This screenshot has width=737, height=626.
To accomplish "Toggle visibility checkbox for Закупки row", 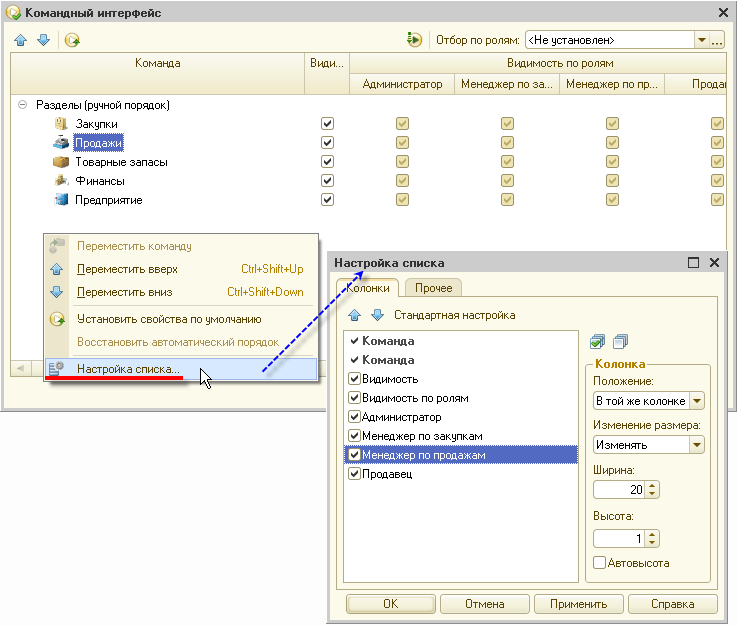I will [327, 124].
